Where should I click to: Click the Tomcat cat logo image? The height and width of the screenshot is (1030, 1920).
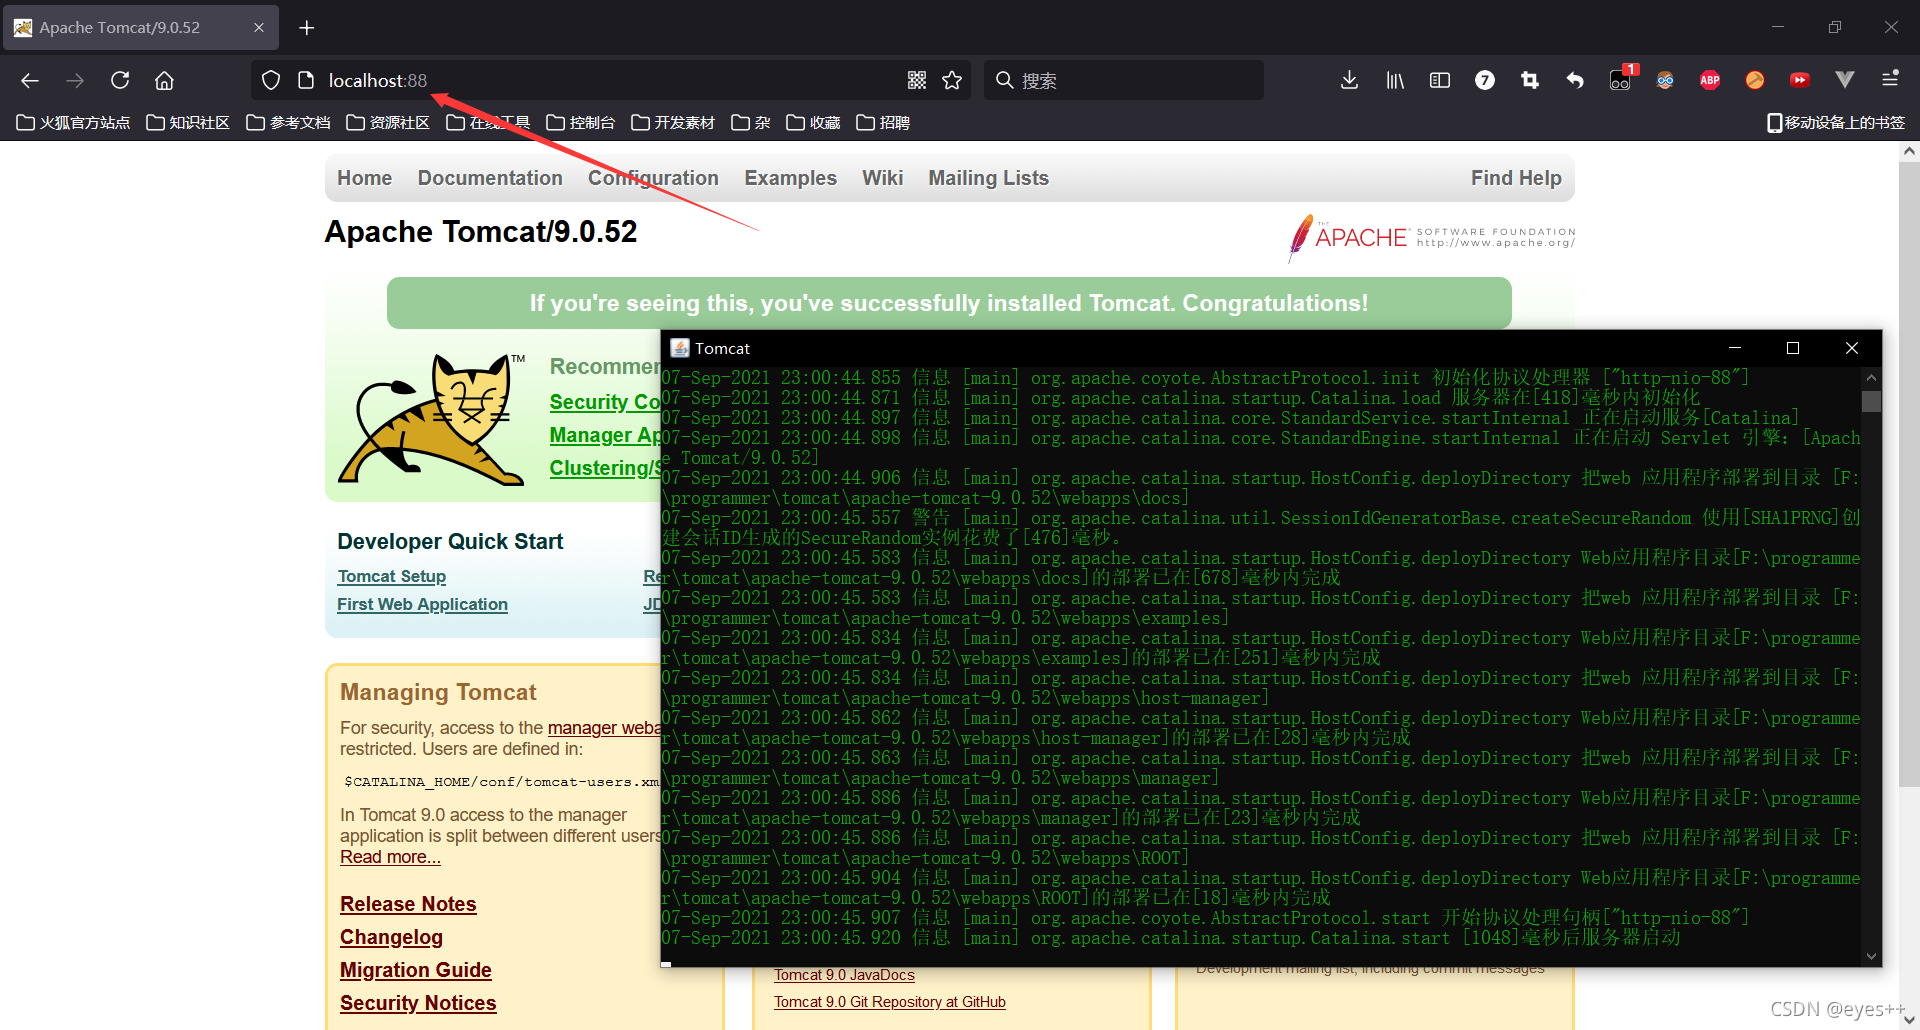[x=432, y=420]
